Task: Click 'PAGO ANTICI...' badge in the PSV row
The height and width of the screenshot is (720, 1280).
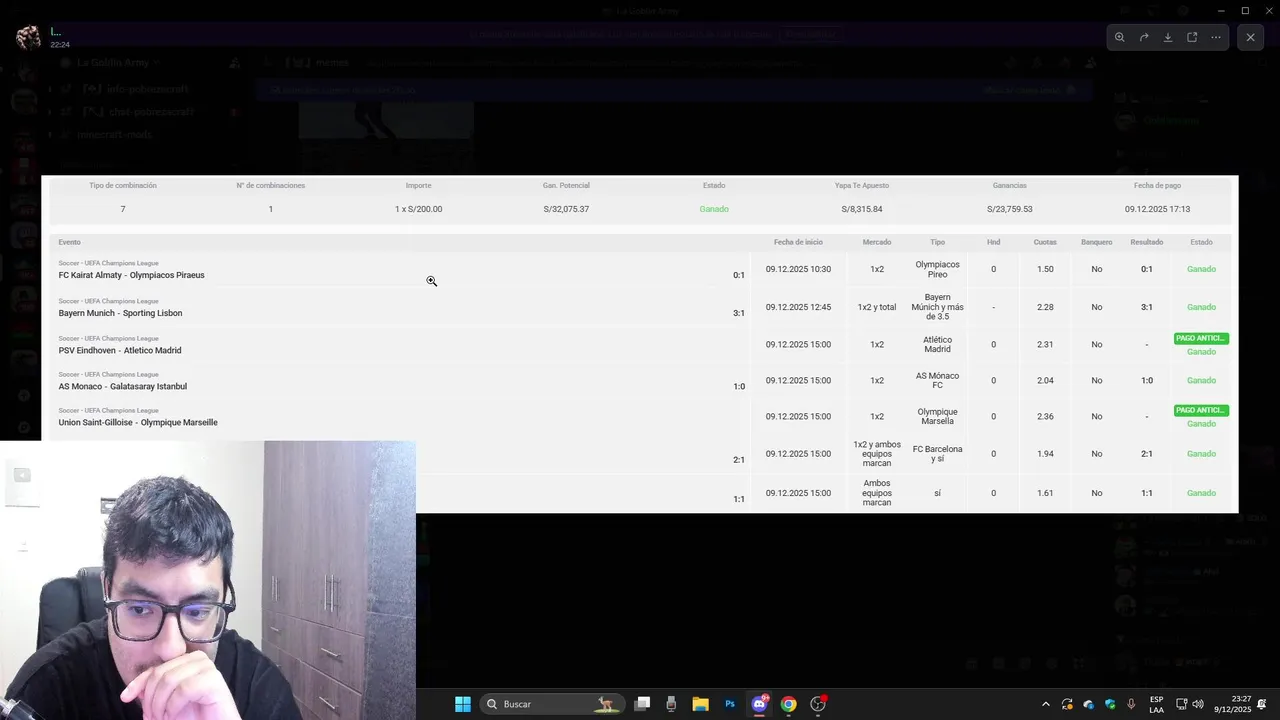Action: (1201, 338)
